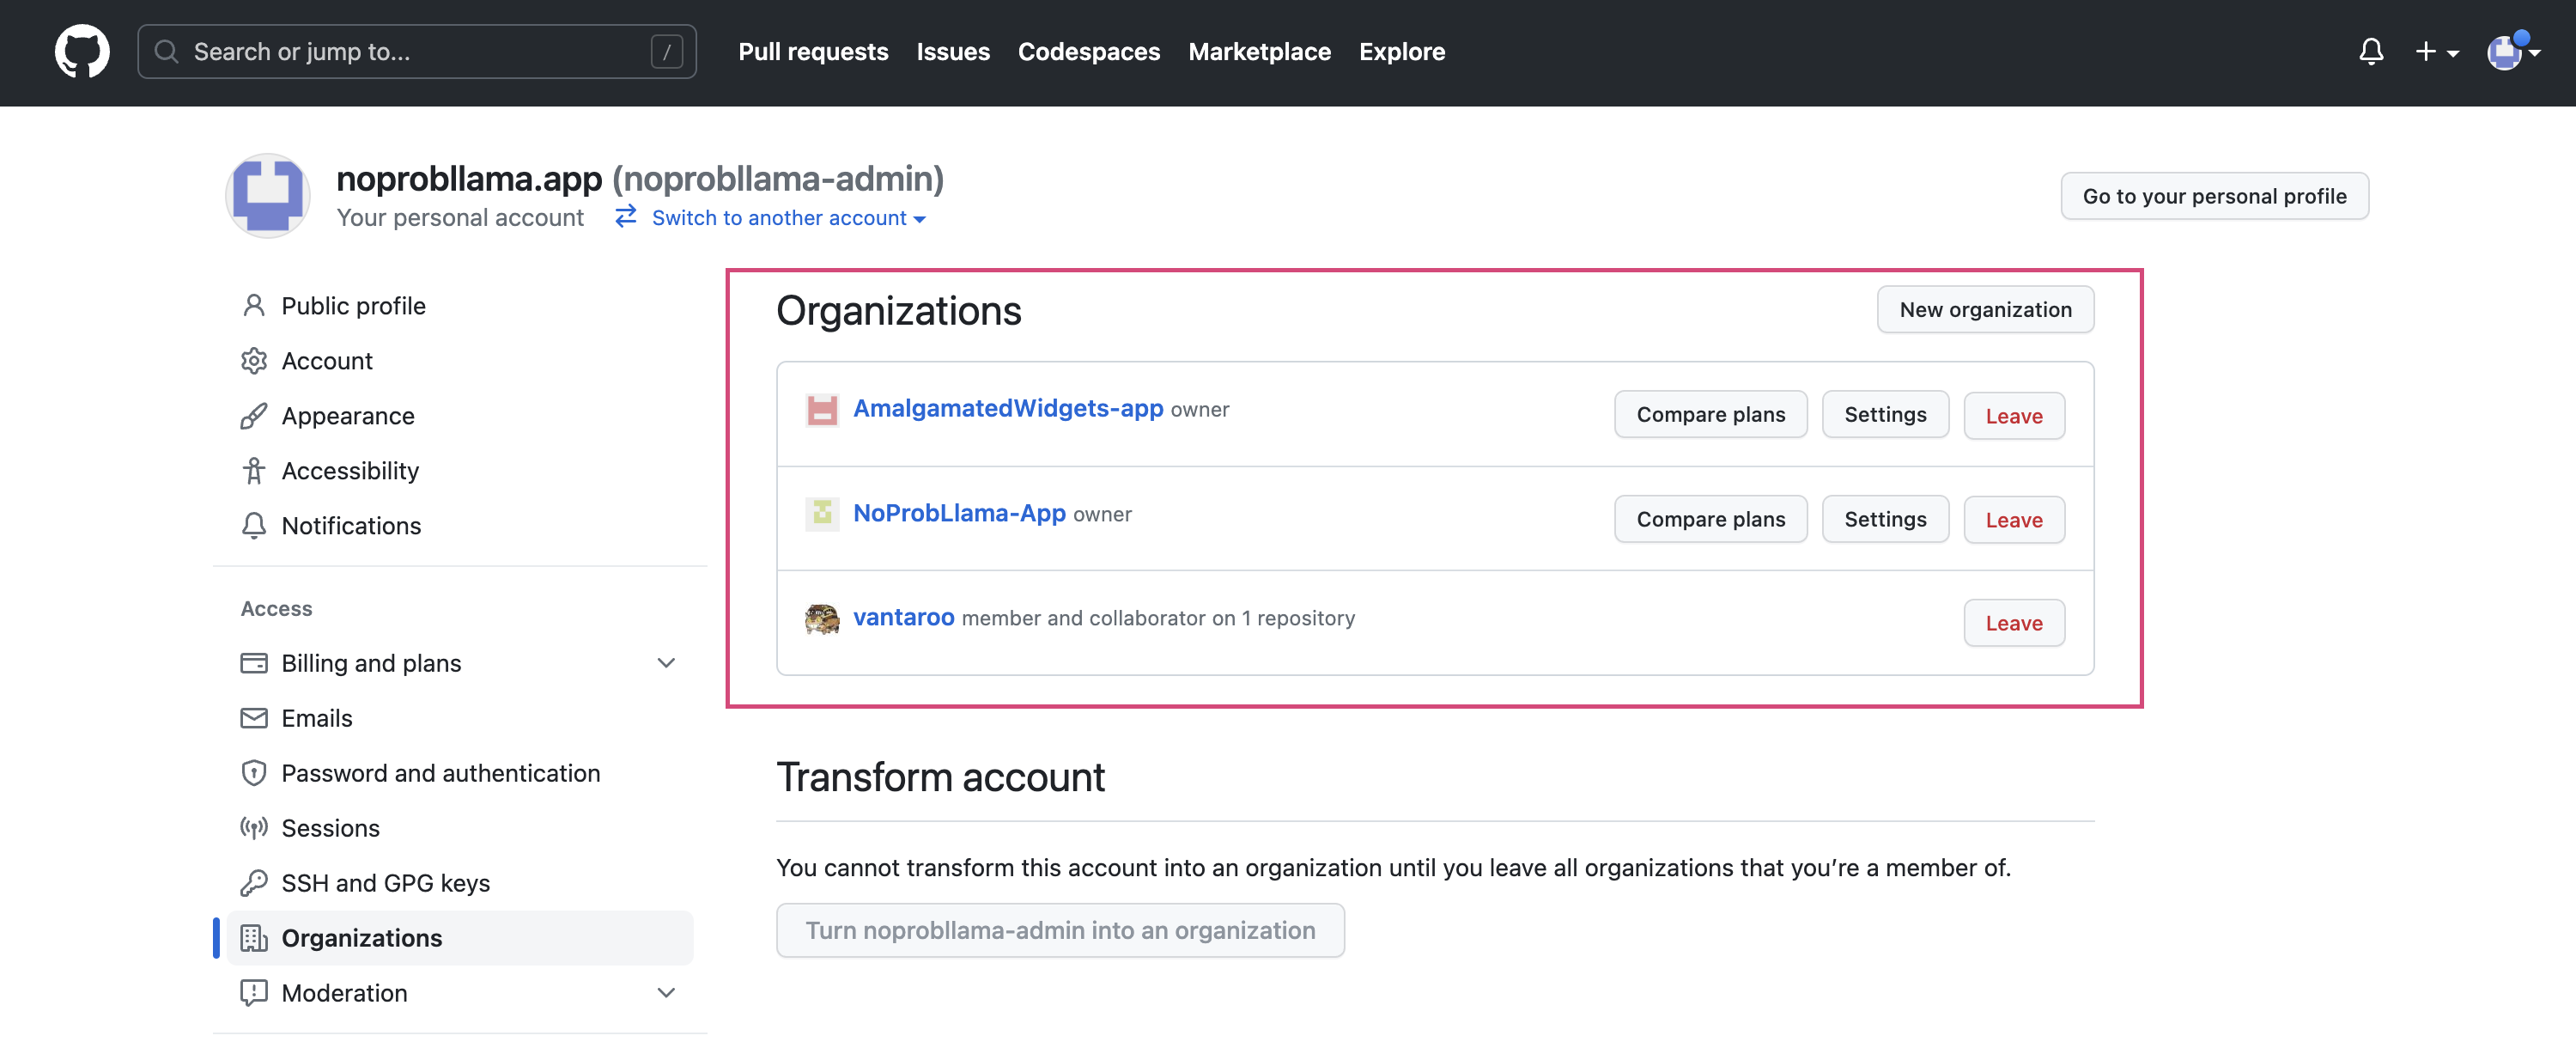Click the Moderation report icon
This screenshot has height=1048, width=2576.
tap(254, 993)
